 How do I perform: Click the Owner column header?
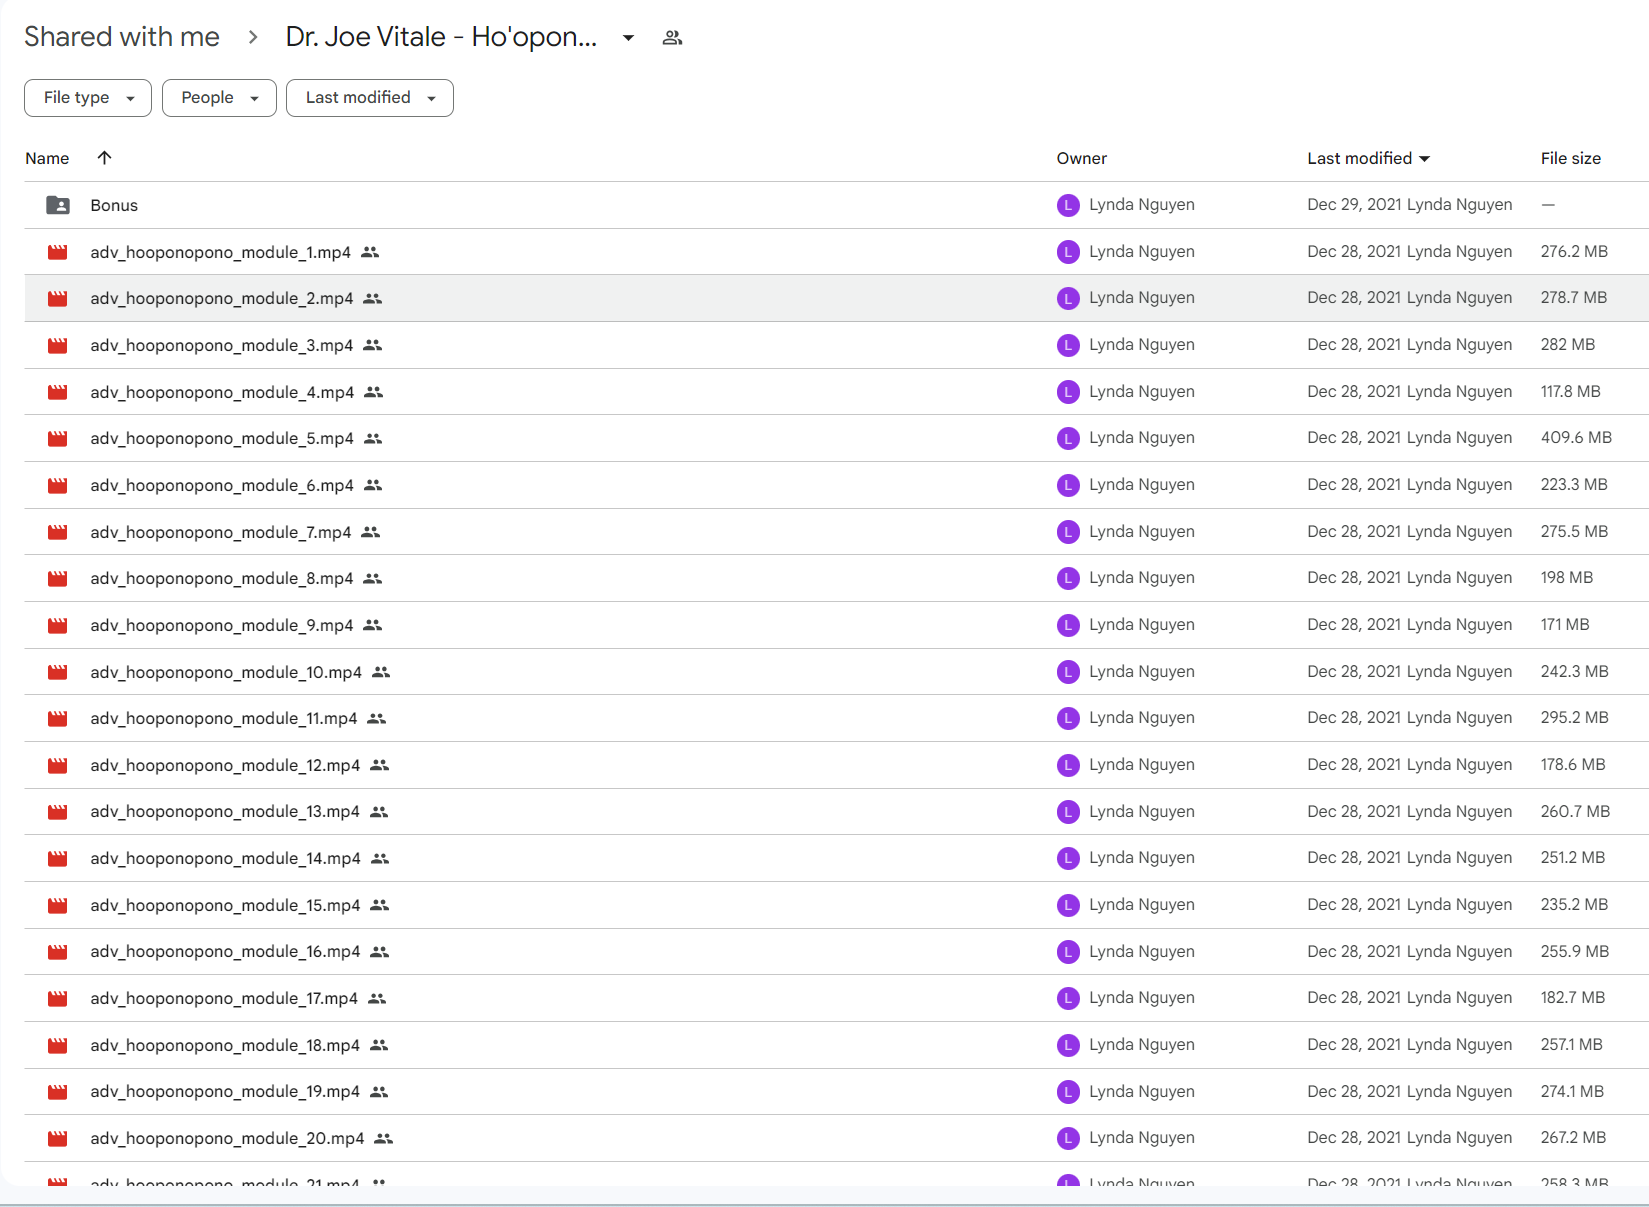click(x=1081, y=158)
